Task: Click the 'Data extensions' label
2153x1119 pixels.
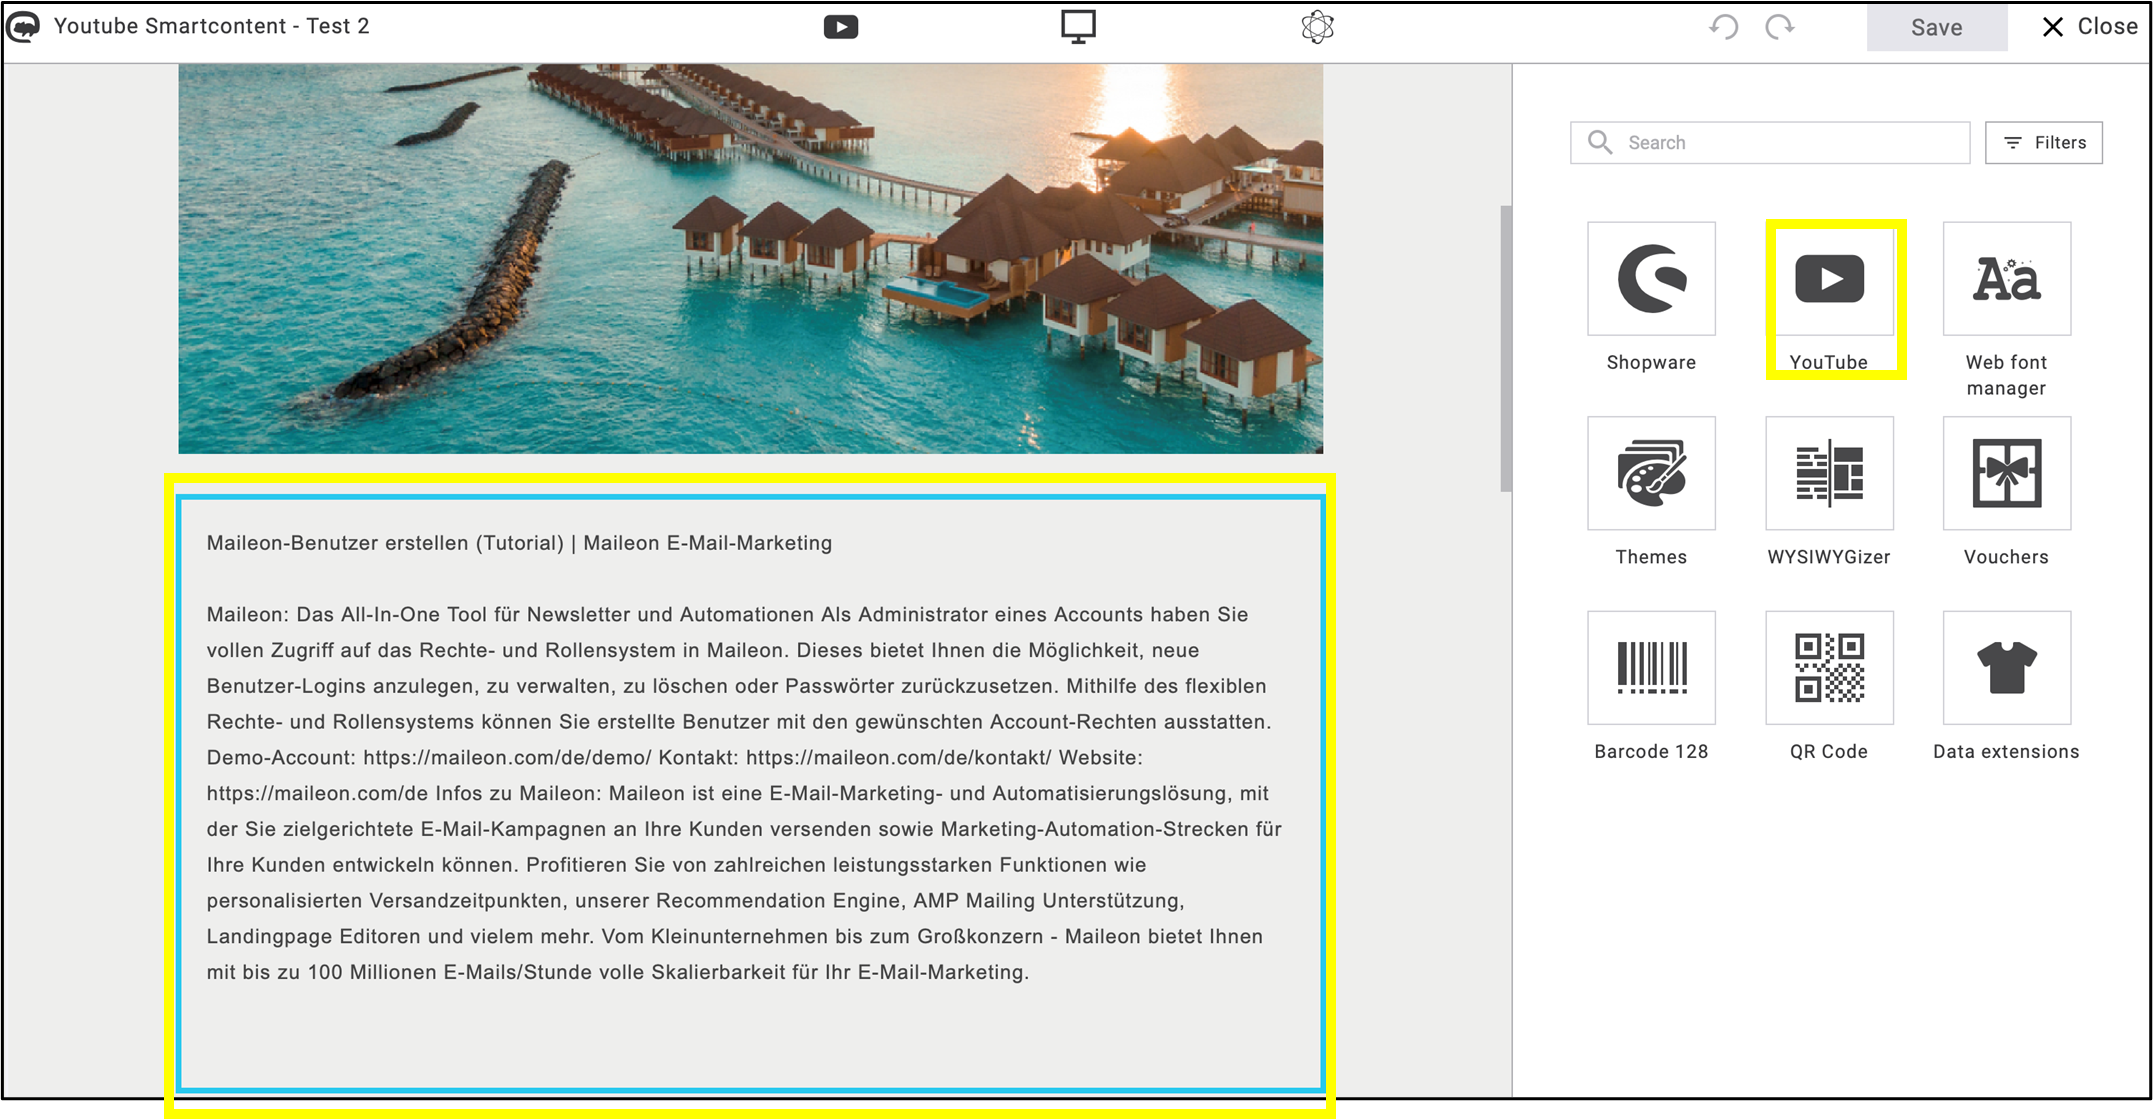Action: point(2006,751)
